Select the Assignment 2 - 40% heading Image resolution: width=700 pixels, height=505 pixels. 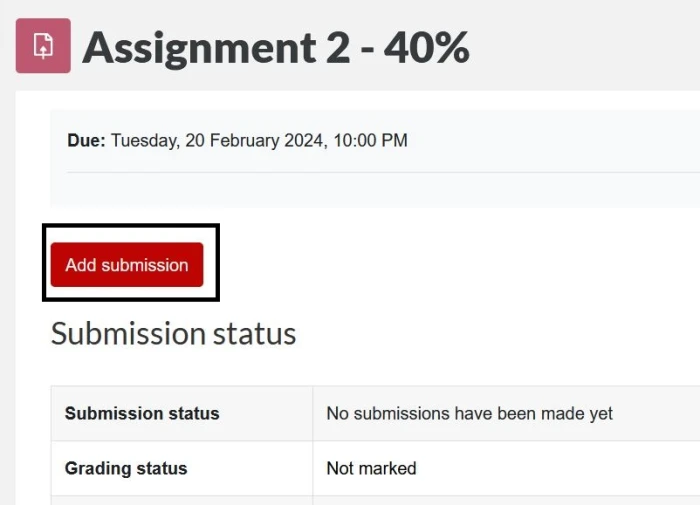(x=275, y=48)
